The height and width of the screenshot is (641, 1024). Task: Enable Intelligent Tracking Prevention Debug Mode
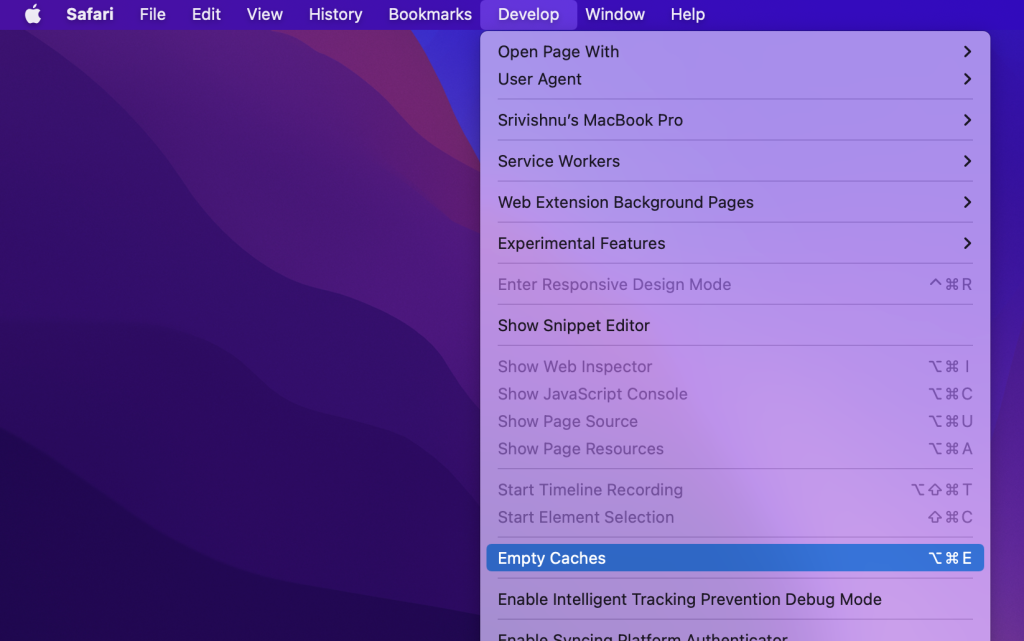pos(735,599)
